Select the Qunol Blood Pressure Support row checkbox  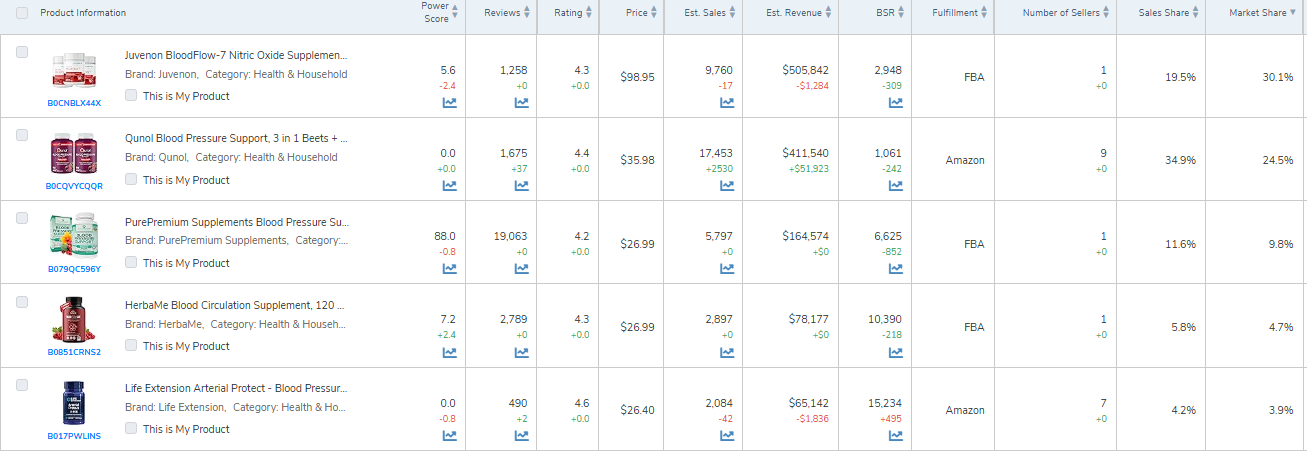coord(22,135)
